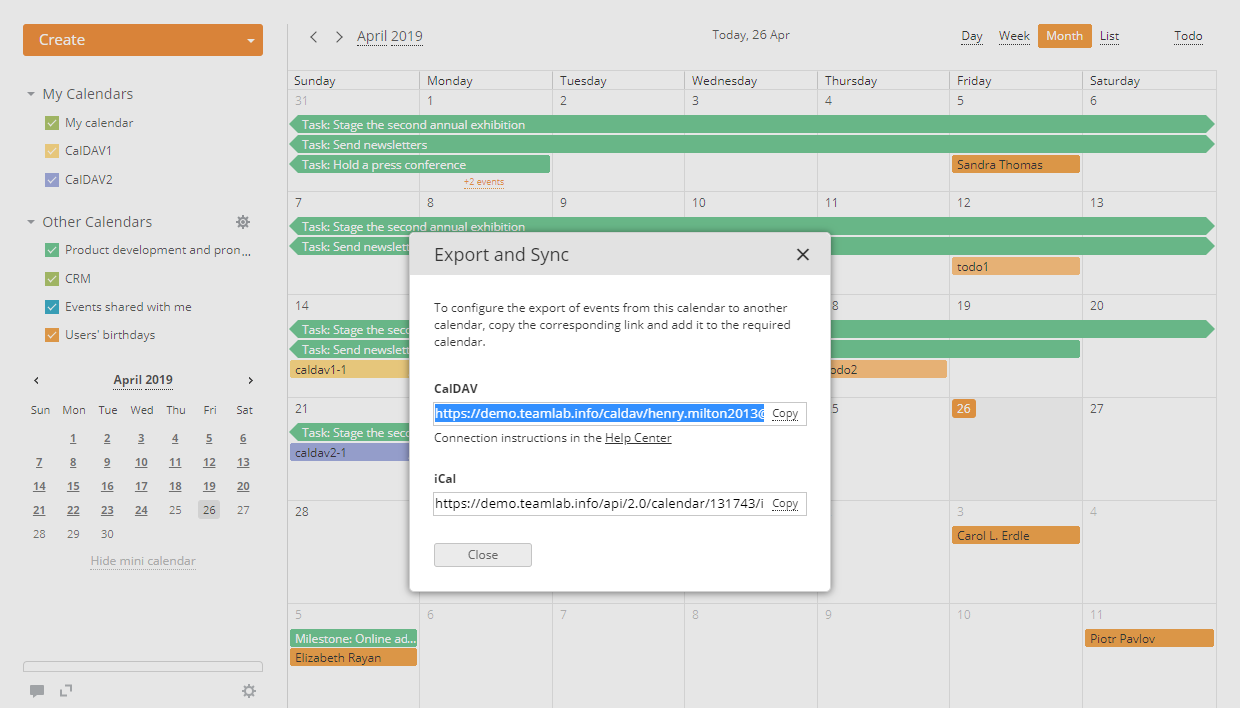Go to previous month with left arrow

pyautogui.click(x=313, y=36)
